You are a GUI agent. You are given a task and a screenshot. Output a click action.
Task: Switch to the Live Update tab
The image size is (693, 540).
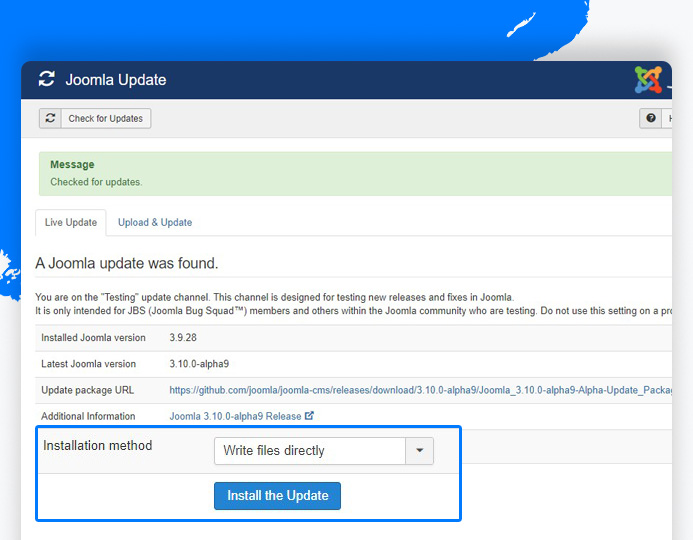point(71,222)
